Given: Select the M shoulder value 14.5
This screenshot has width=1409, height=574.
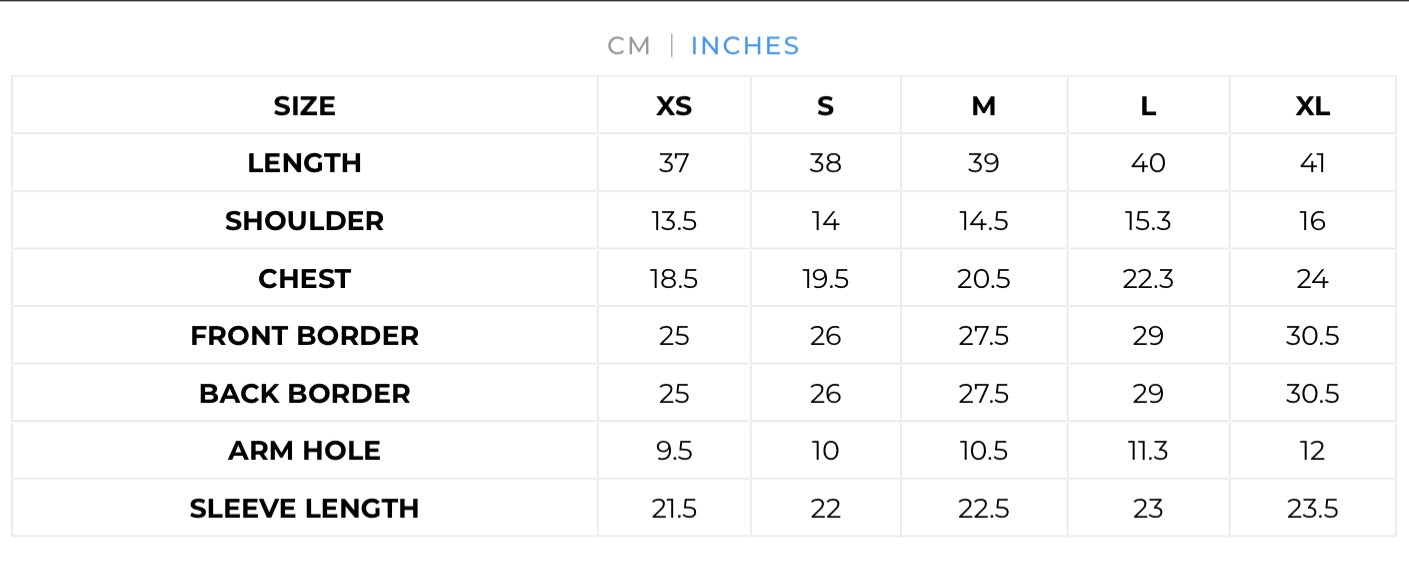Looking at the screenshot, I should click(984, 221).
